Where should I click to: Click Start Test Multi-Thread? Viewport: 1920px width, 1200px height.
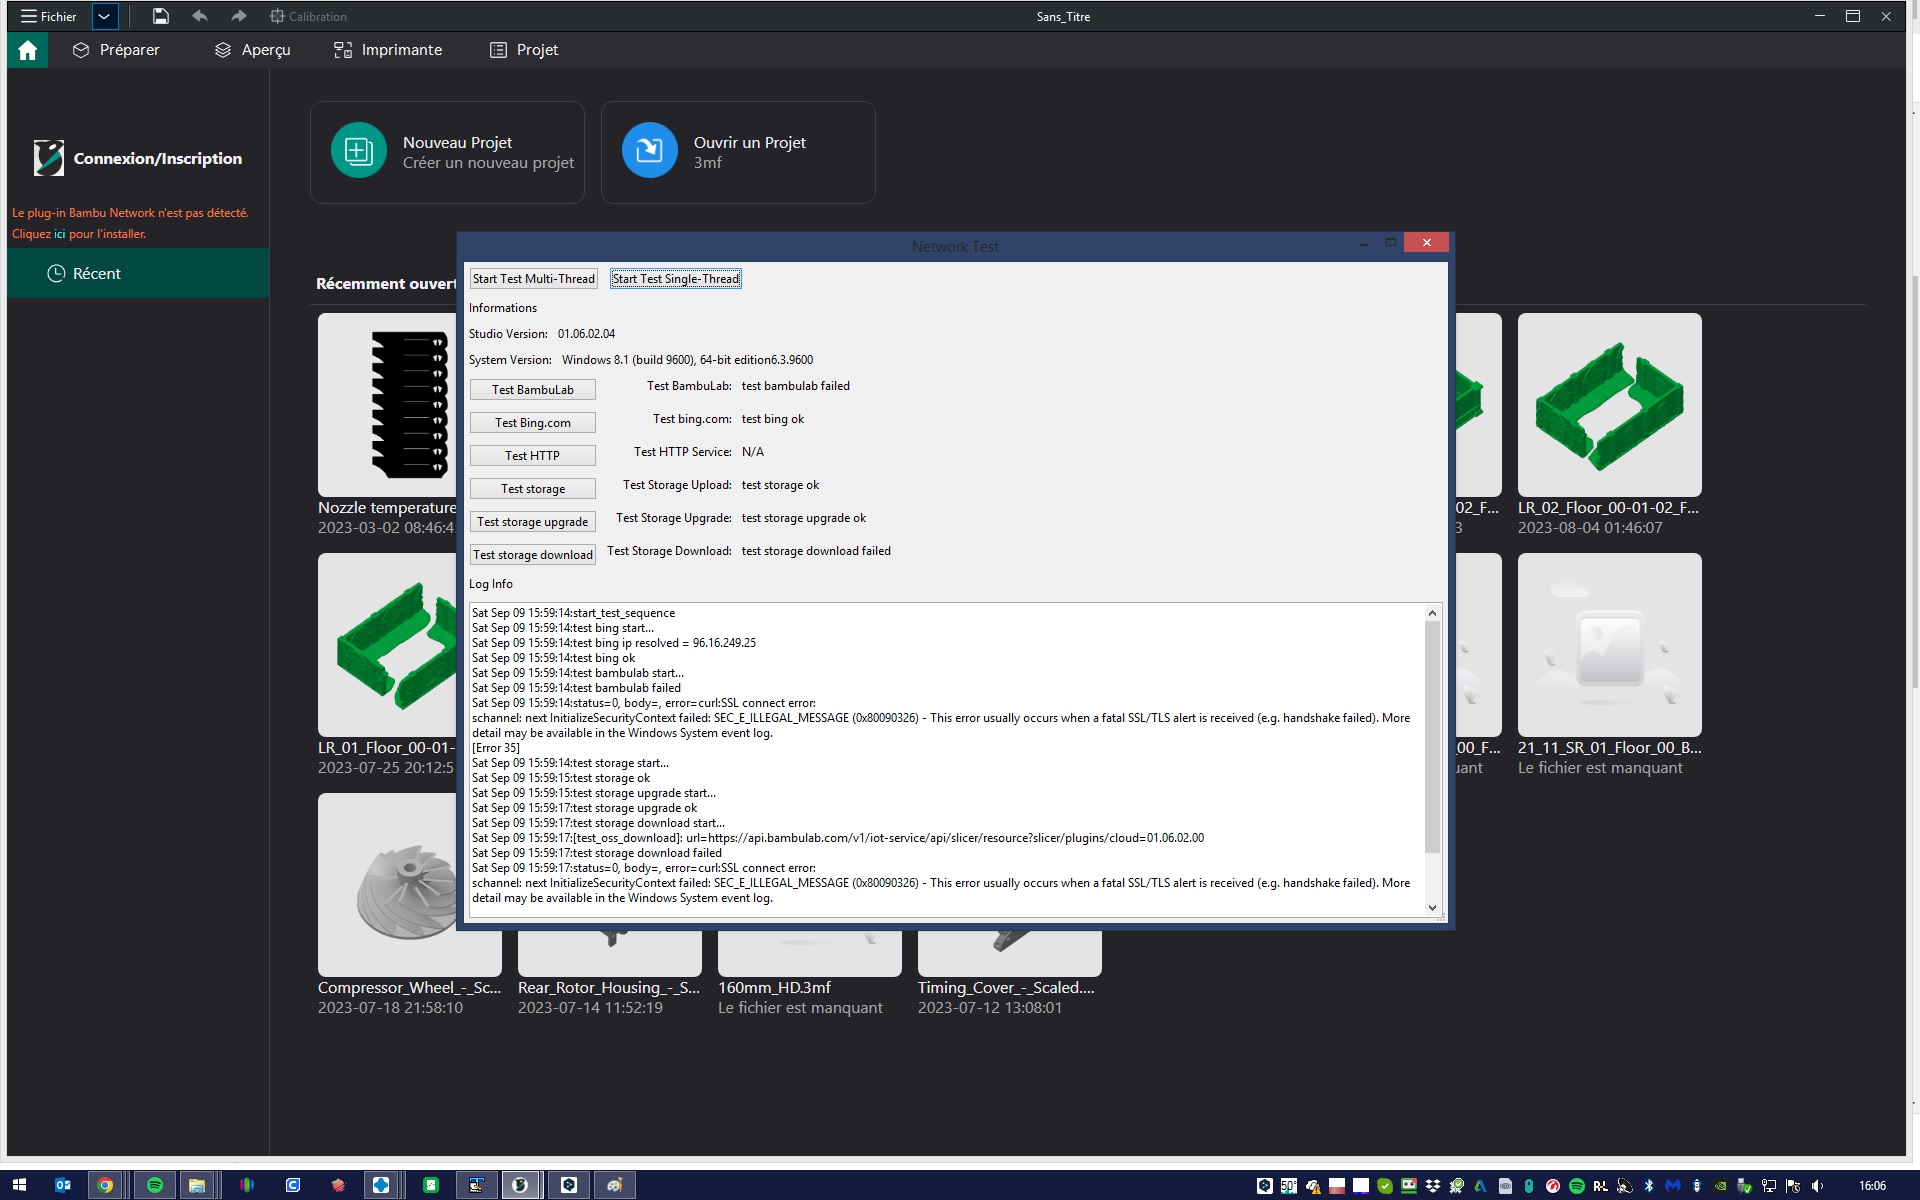[x=533, y=278]
